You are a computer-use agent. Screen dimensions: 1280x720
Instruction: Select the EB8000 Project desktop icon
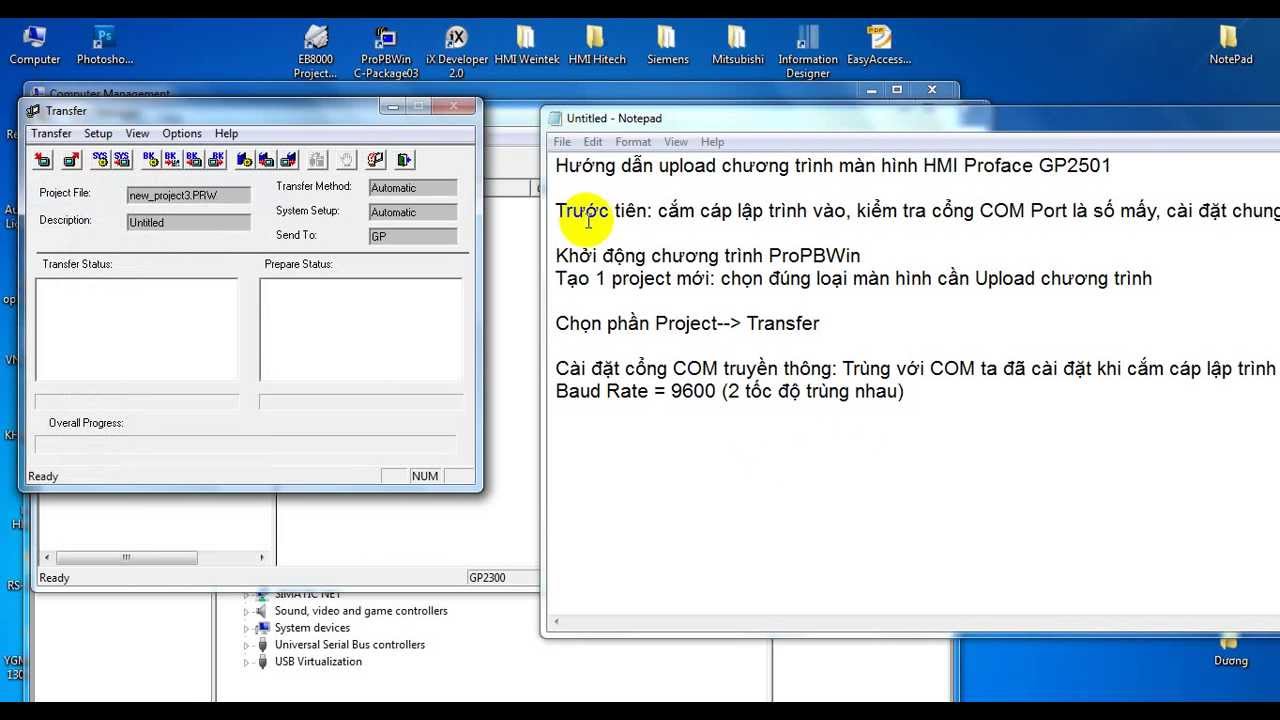pos(316,52)
